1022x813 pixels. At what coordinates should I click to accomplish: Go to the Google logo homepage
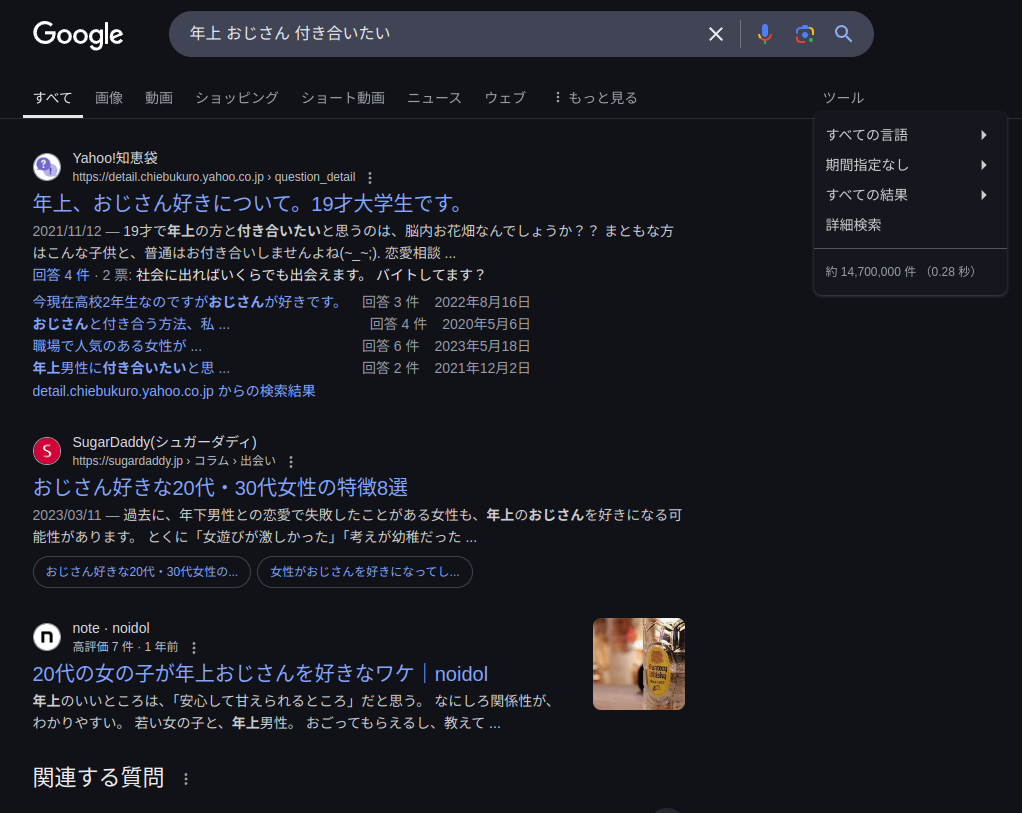78,35
